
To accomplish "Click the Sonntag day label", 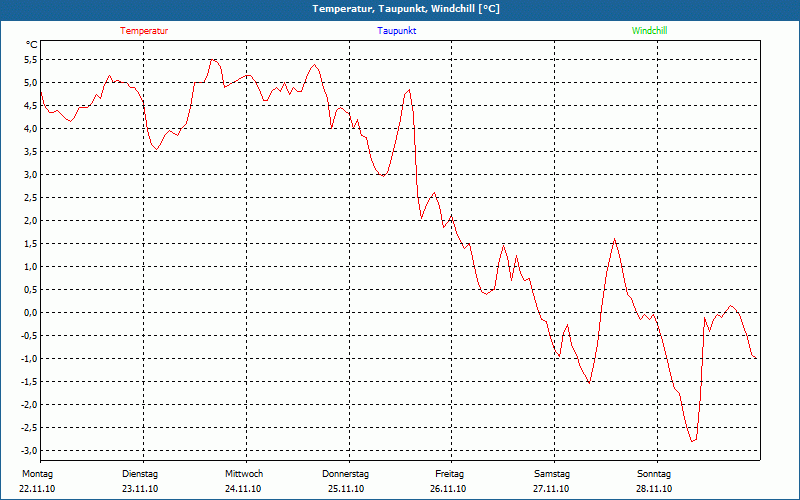I will pyautogui.click(x=654, y=474).
